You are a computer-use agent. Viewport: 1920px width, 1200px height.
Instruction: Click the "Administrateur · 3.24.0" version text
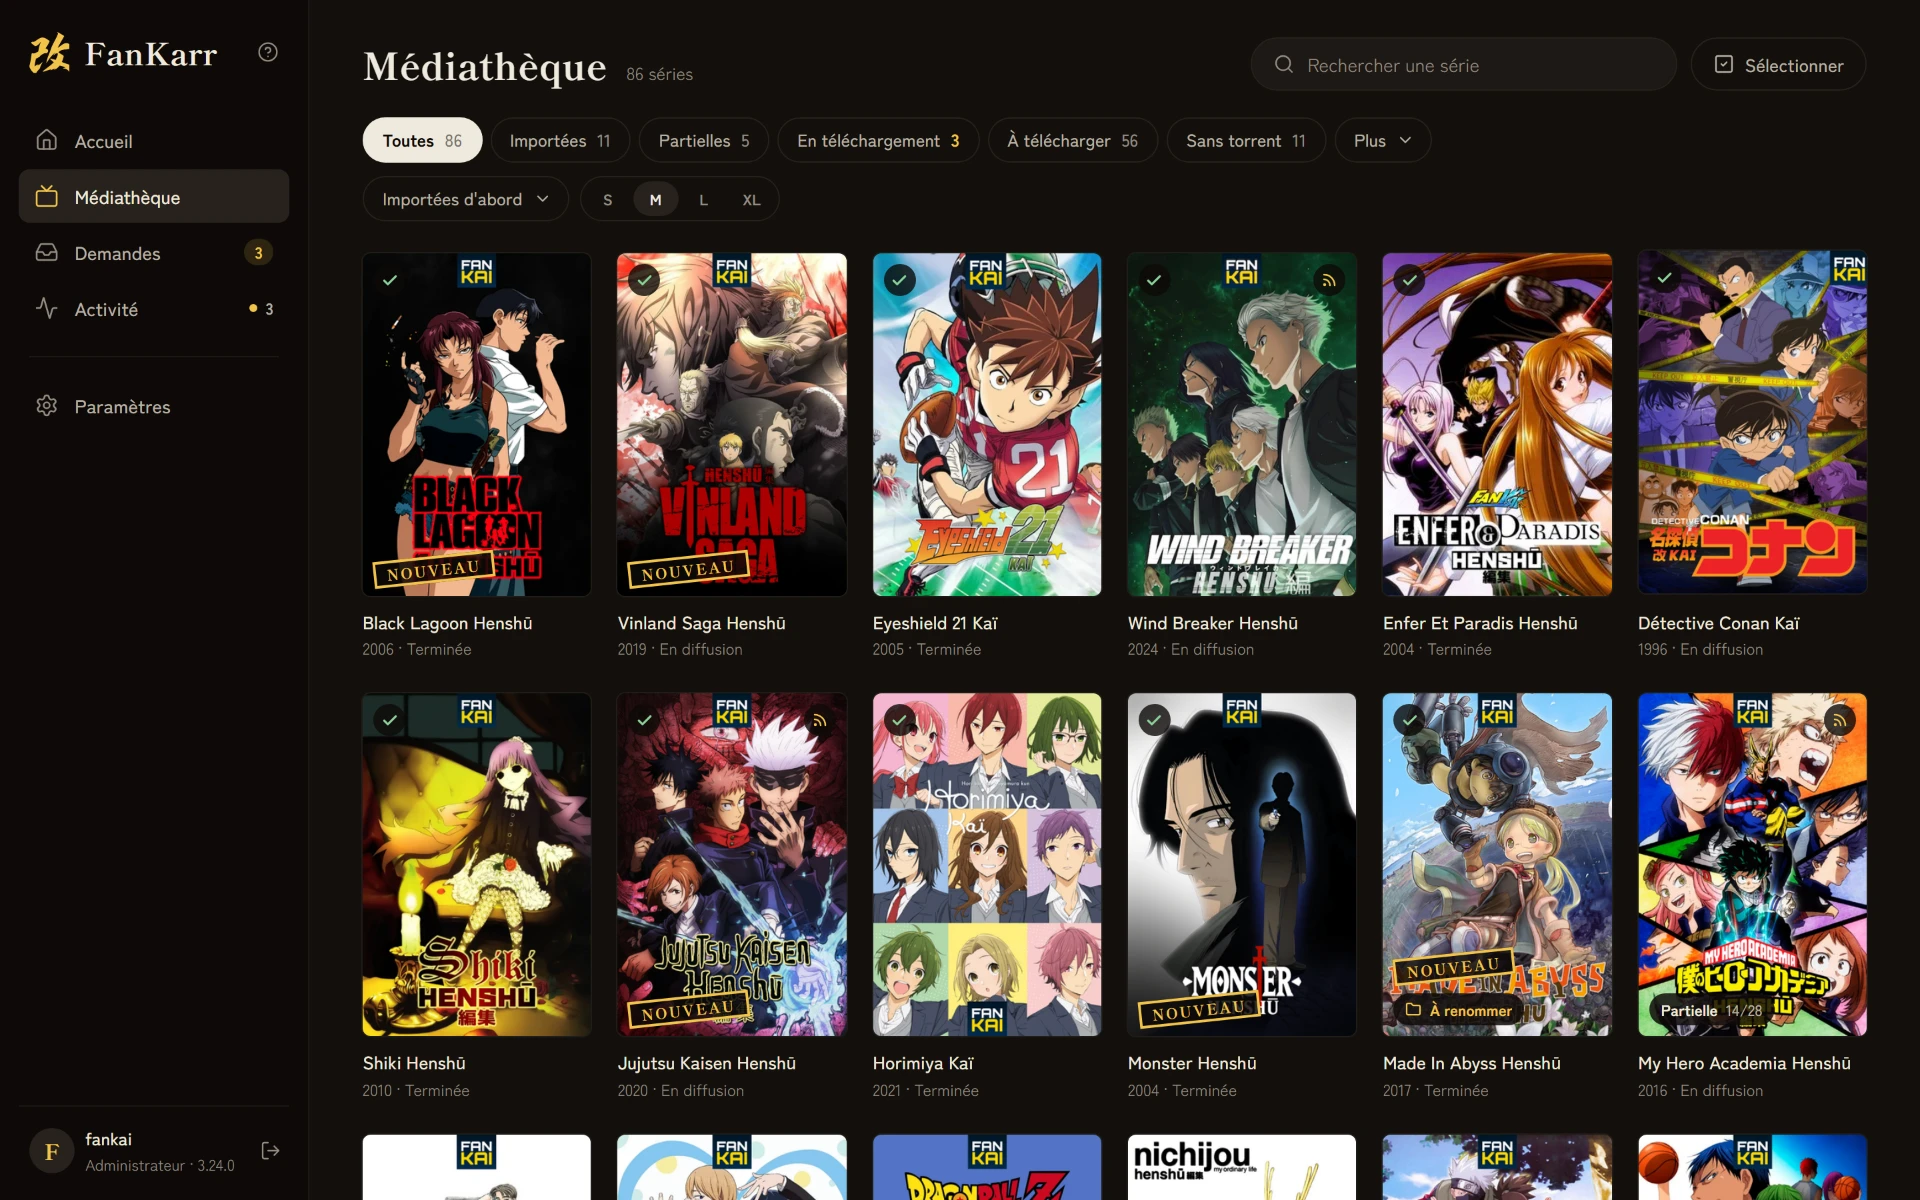(160, 1166)
